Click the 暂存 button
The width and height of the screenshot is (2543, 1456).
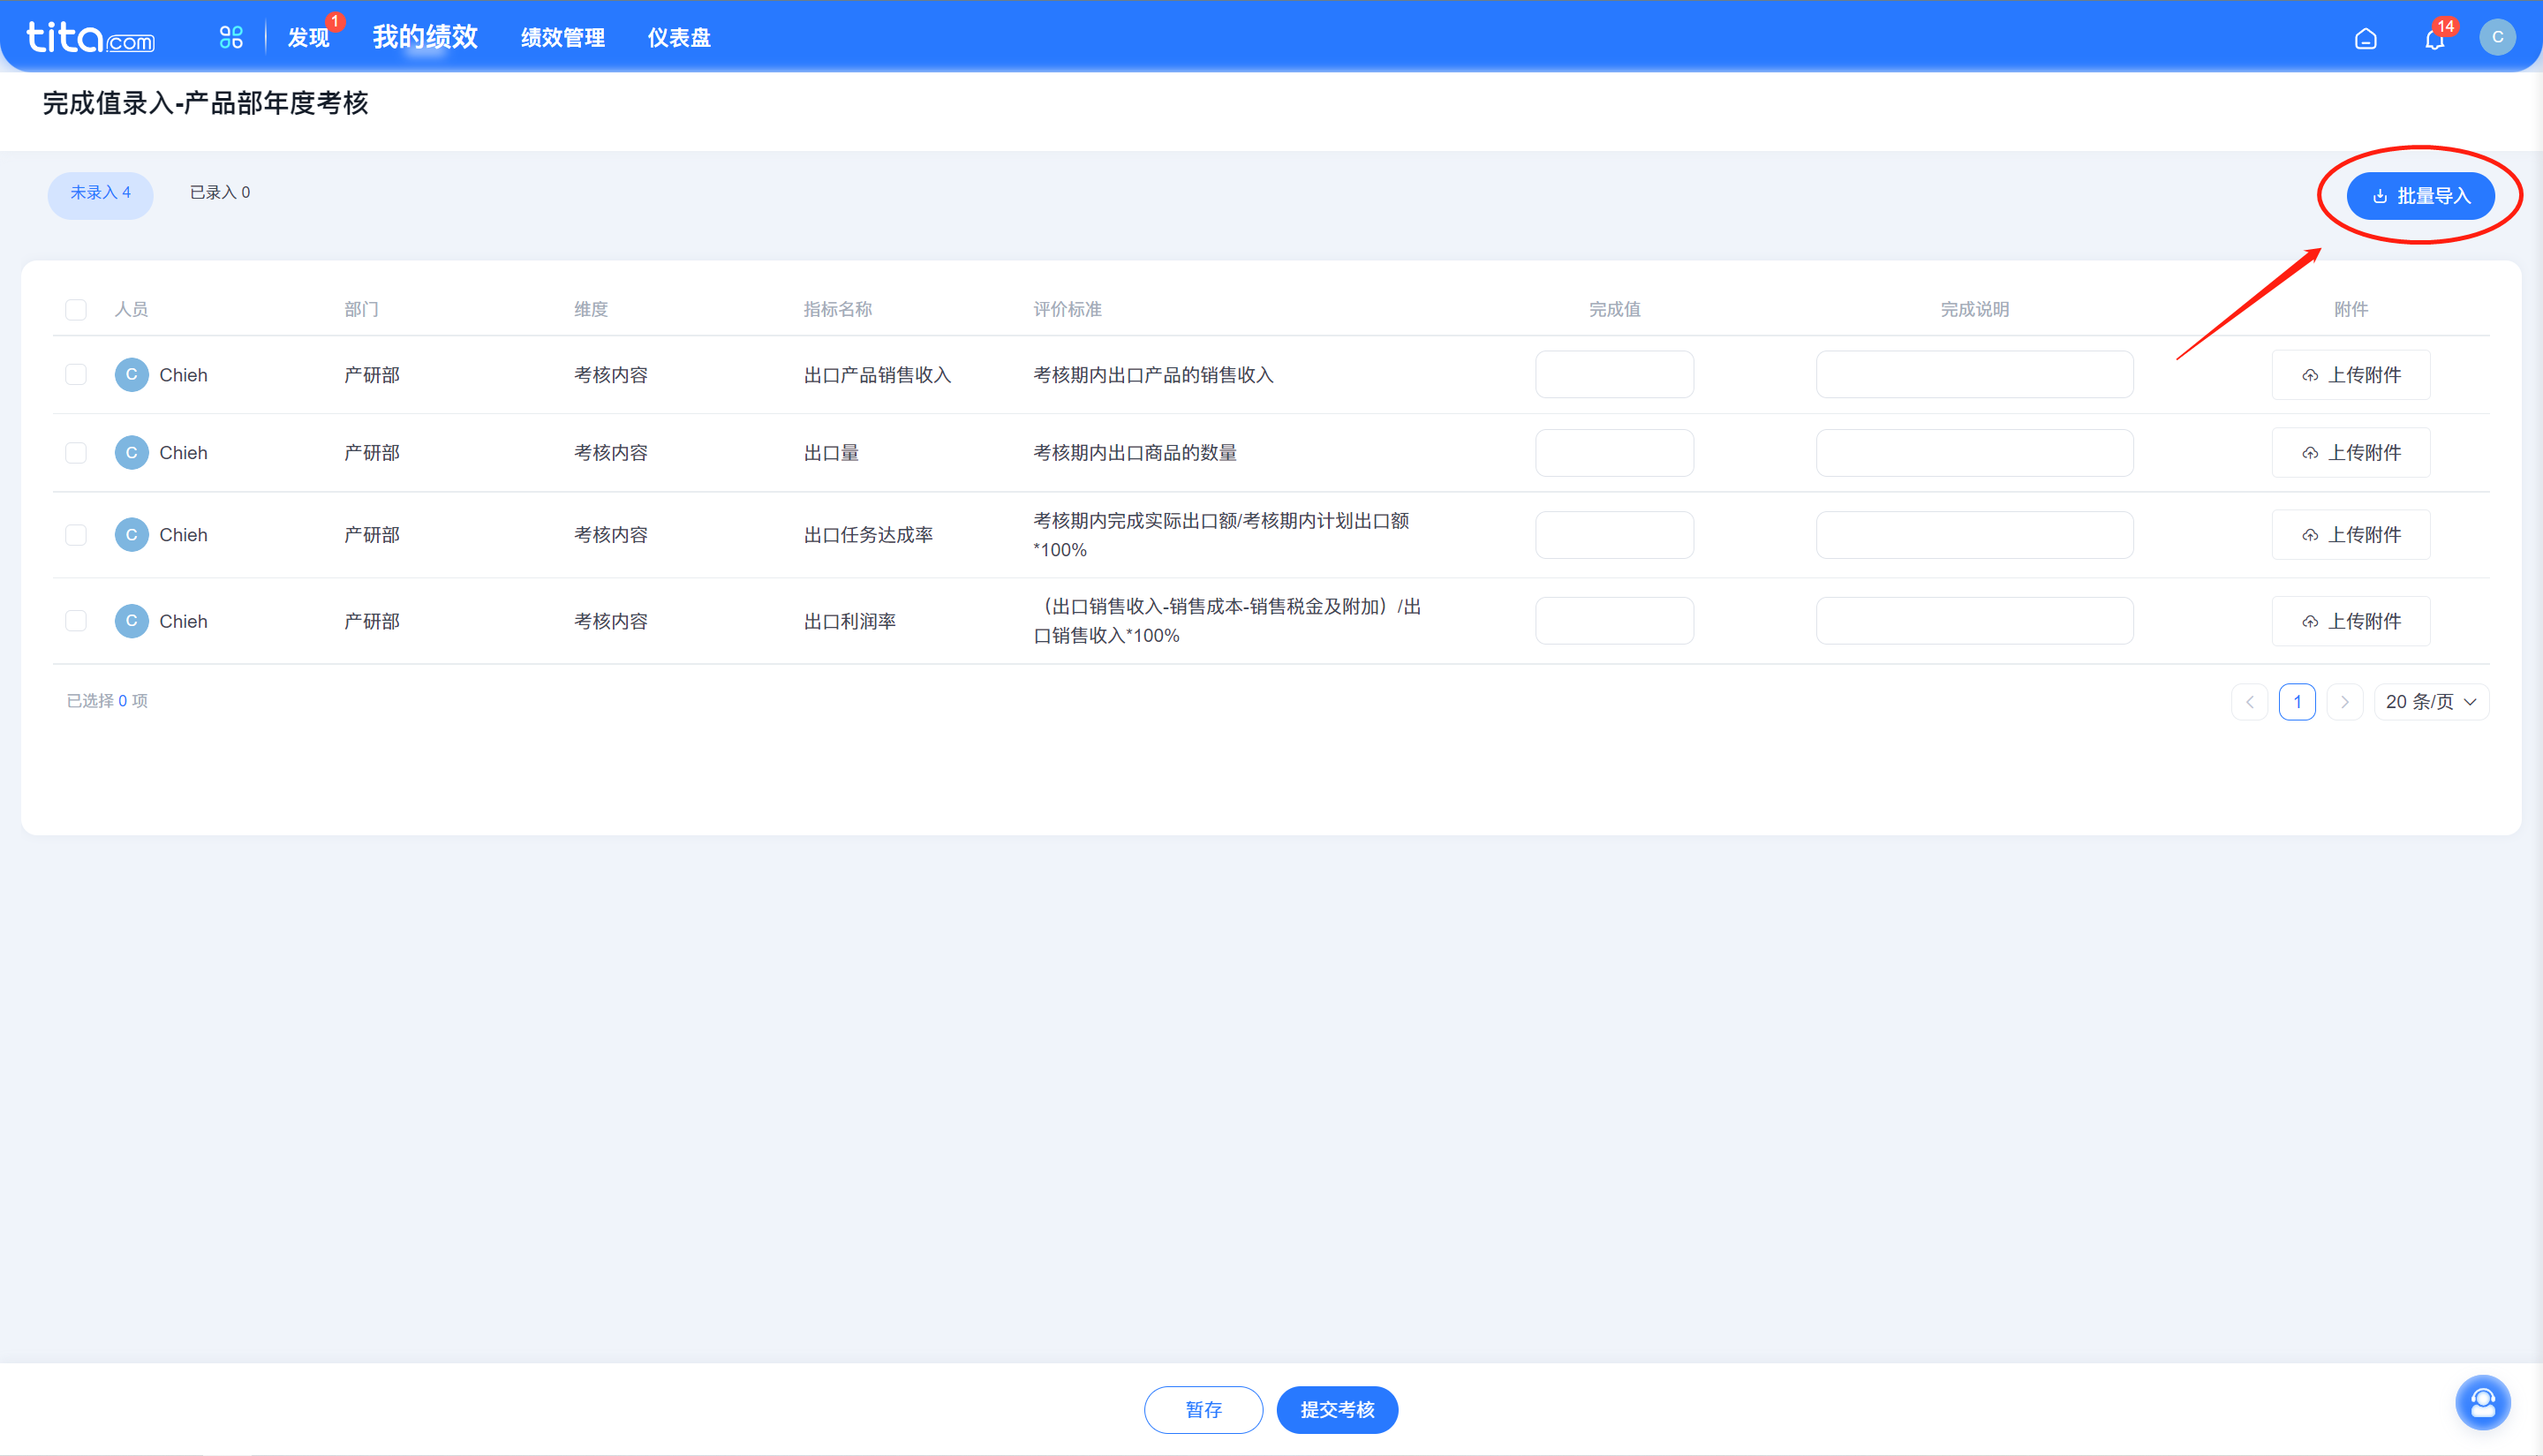point(1203,1409)
